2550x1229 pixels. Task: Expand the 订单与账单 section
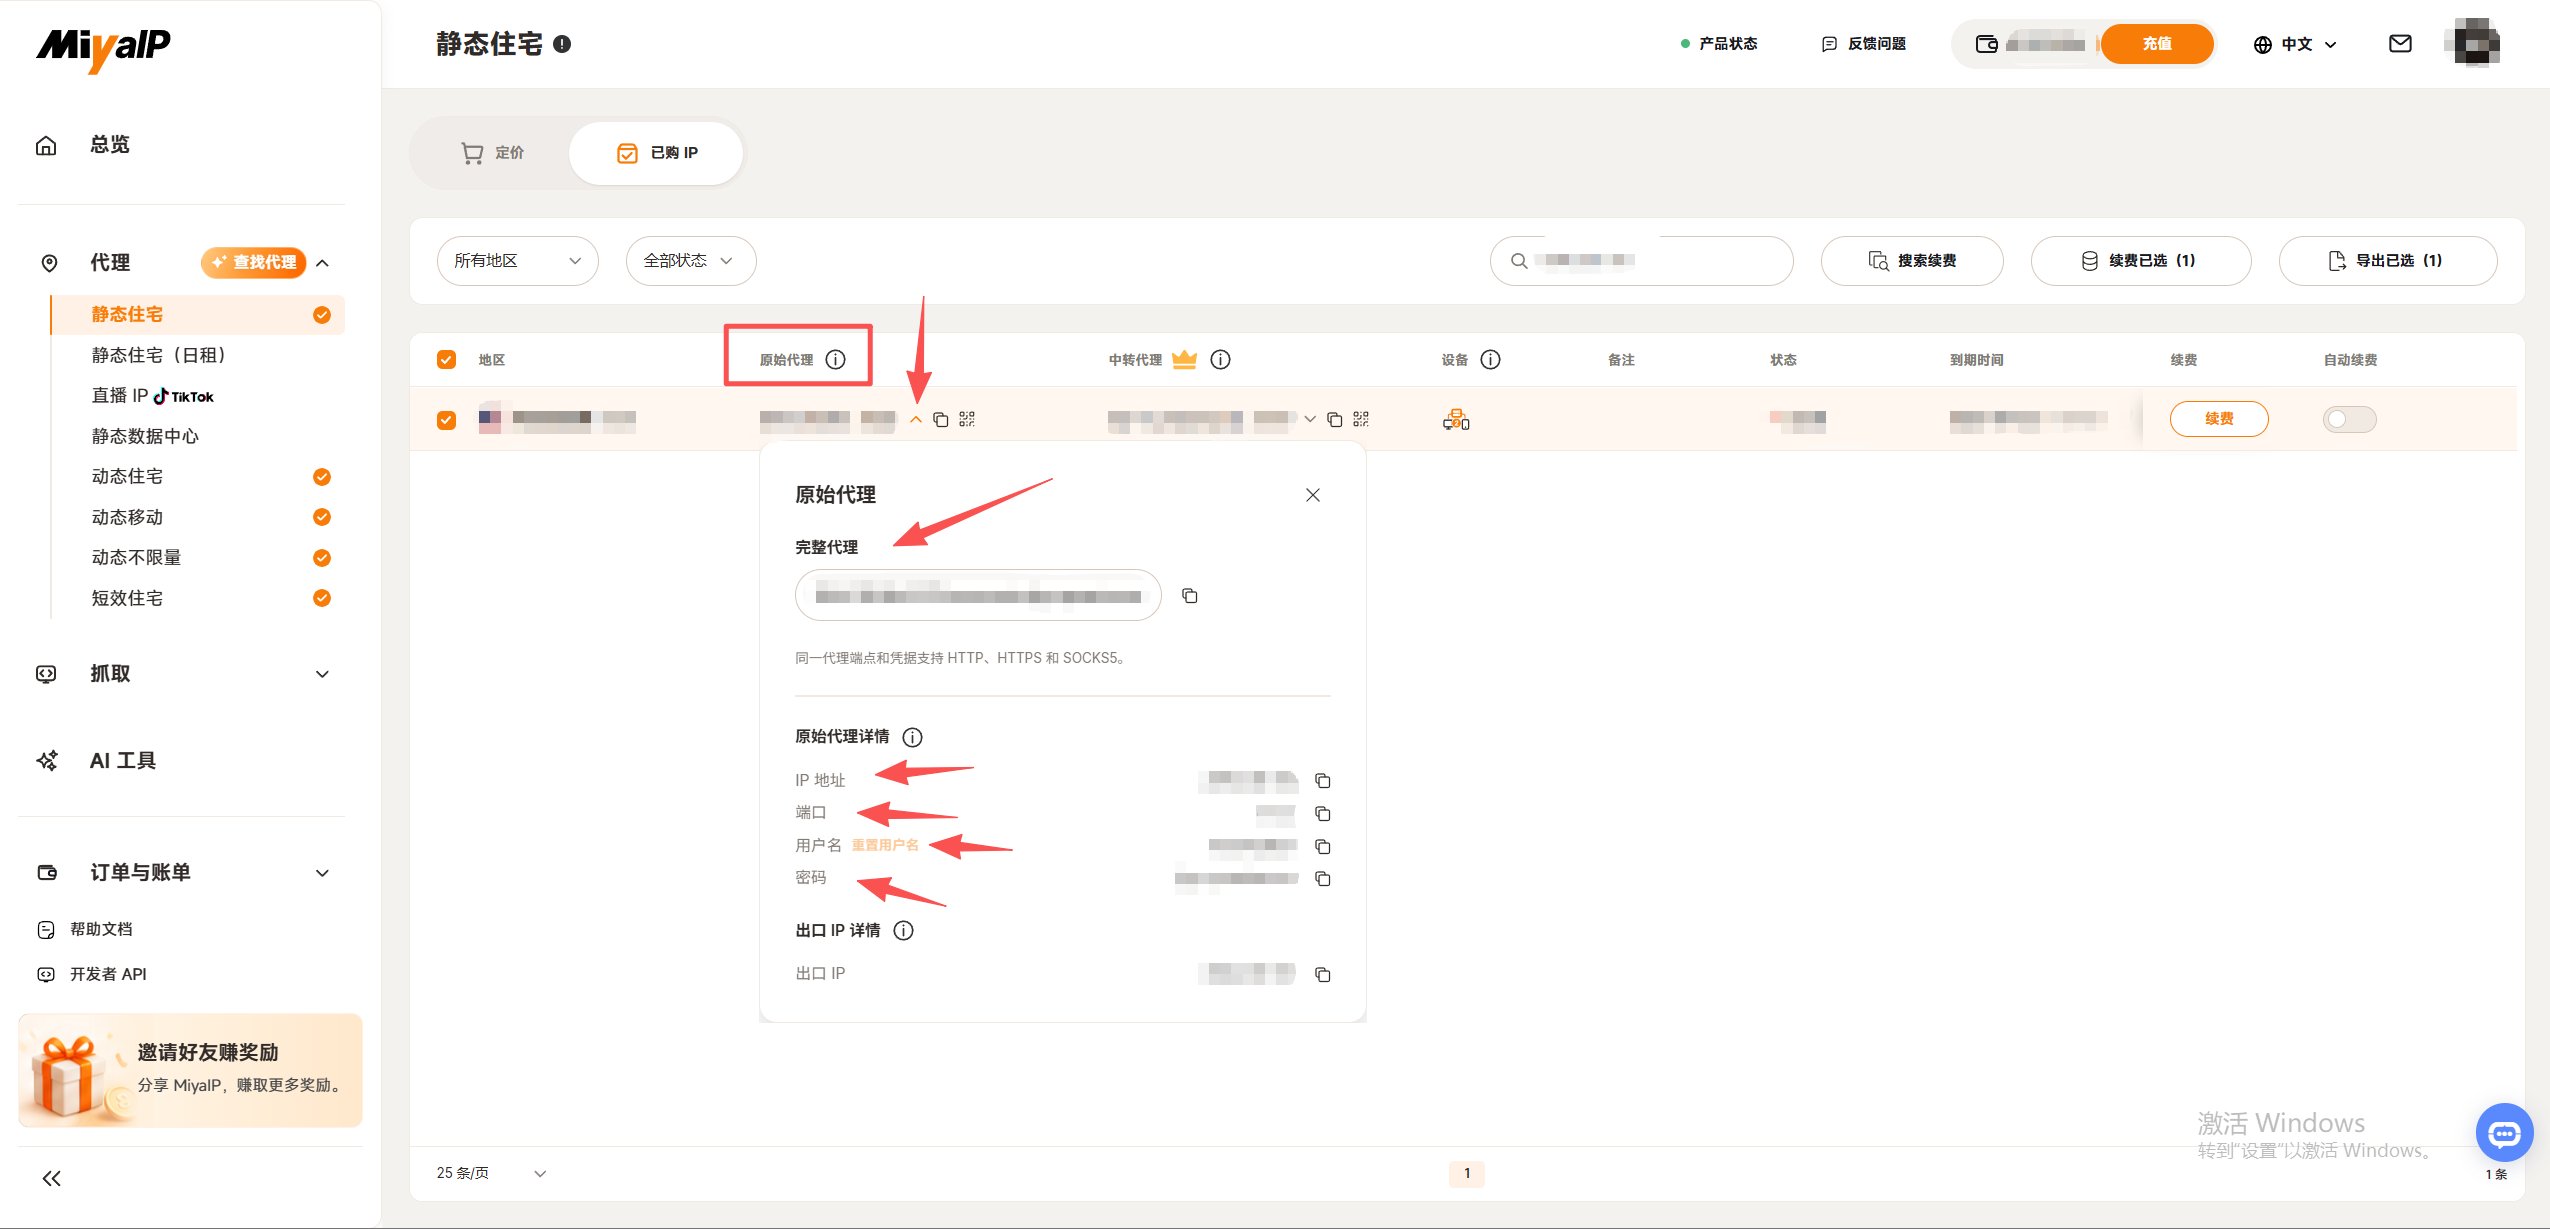click(x=322, y=873)
